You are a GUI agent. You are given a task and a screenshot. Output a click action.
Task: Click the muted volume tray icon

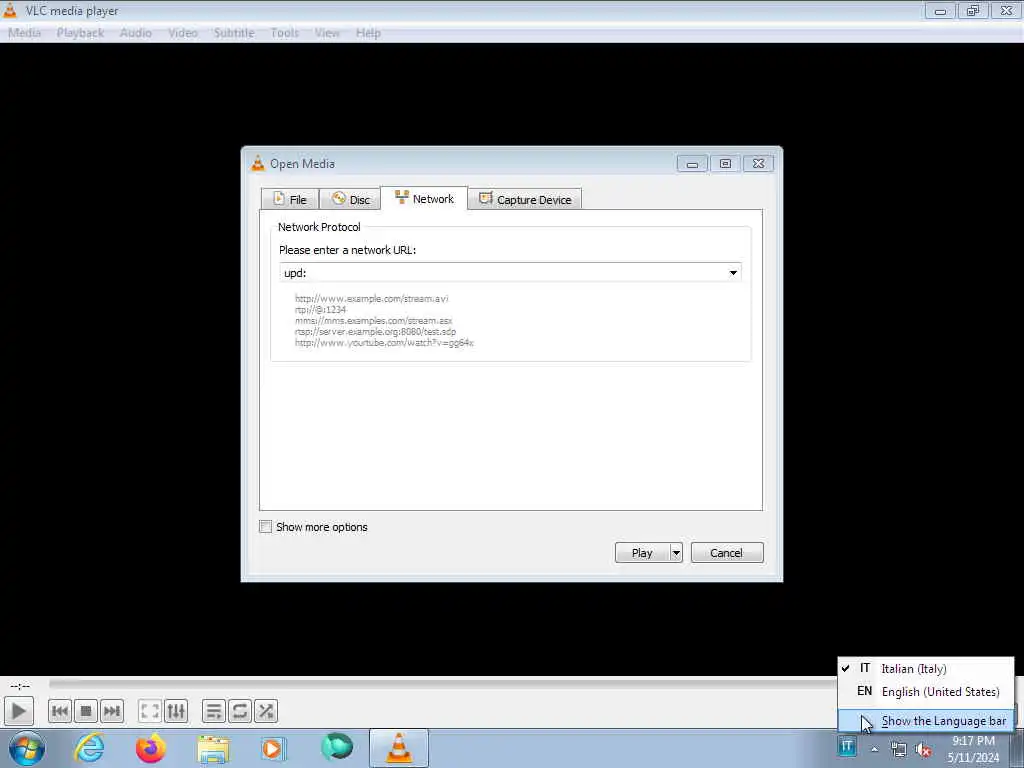[x=923, y=750]
